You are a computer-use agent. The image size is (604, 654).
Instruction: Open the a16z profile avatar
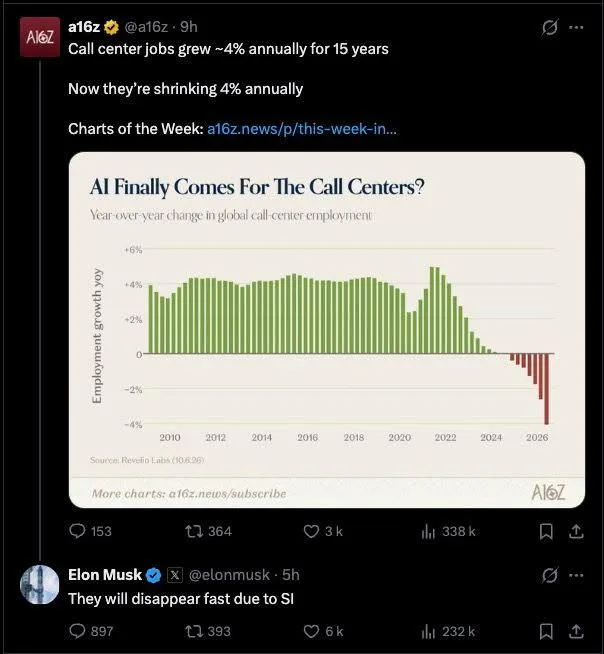pyautogui.click(x=40, y=37)
